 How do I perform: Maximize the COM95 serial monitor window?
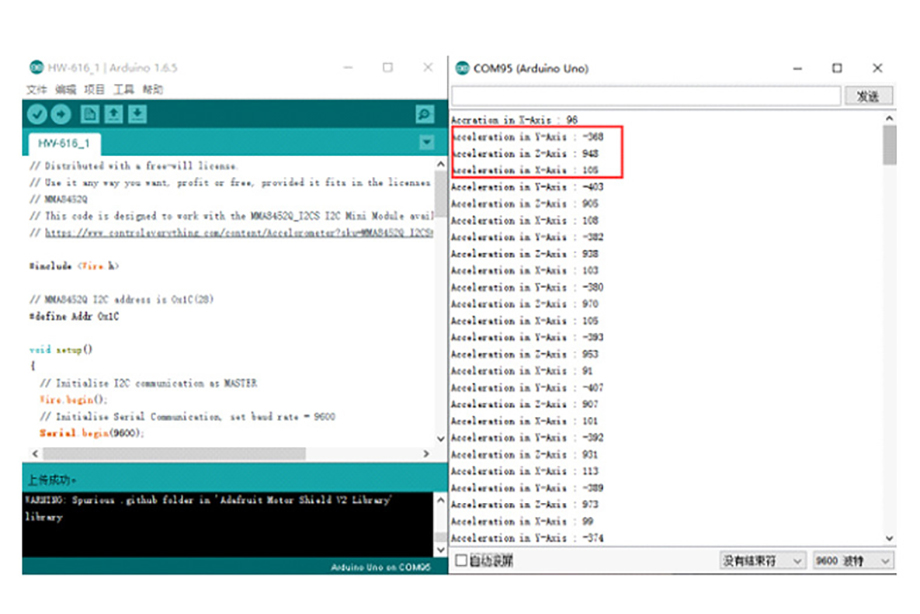point(837,68)
